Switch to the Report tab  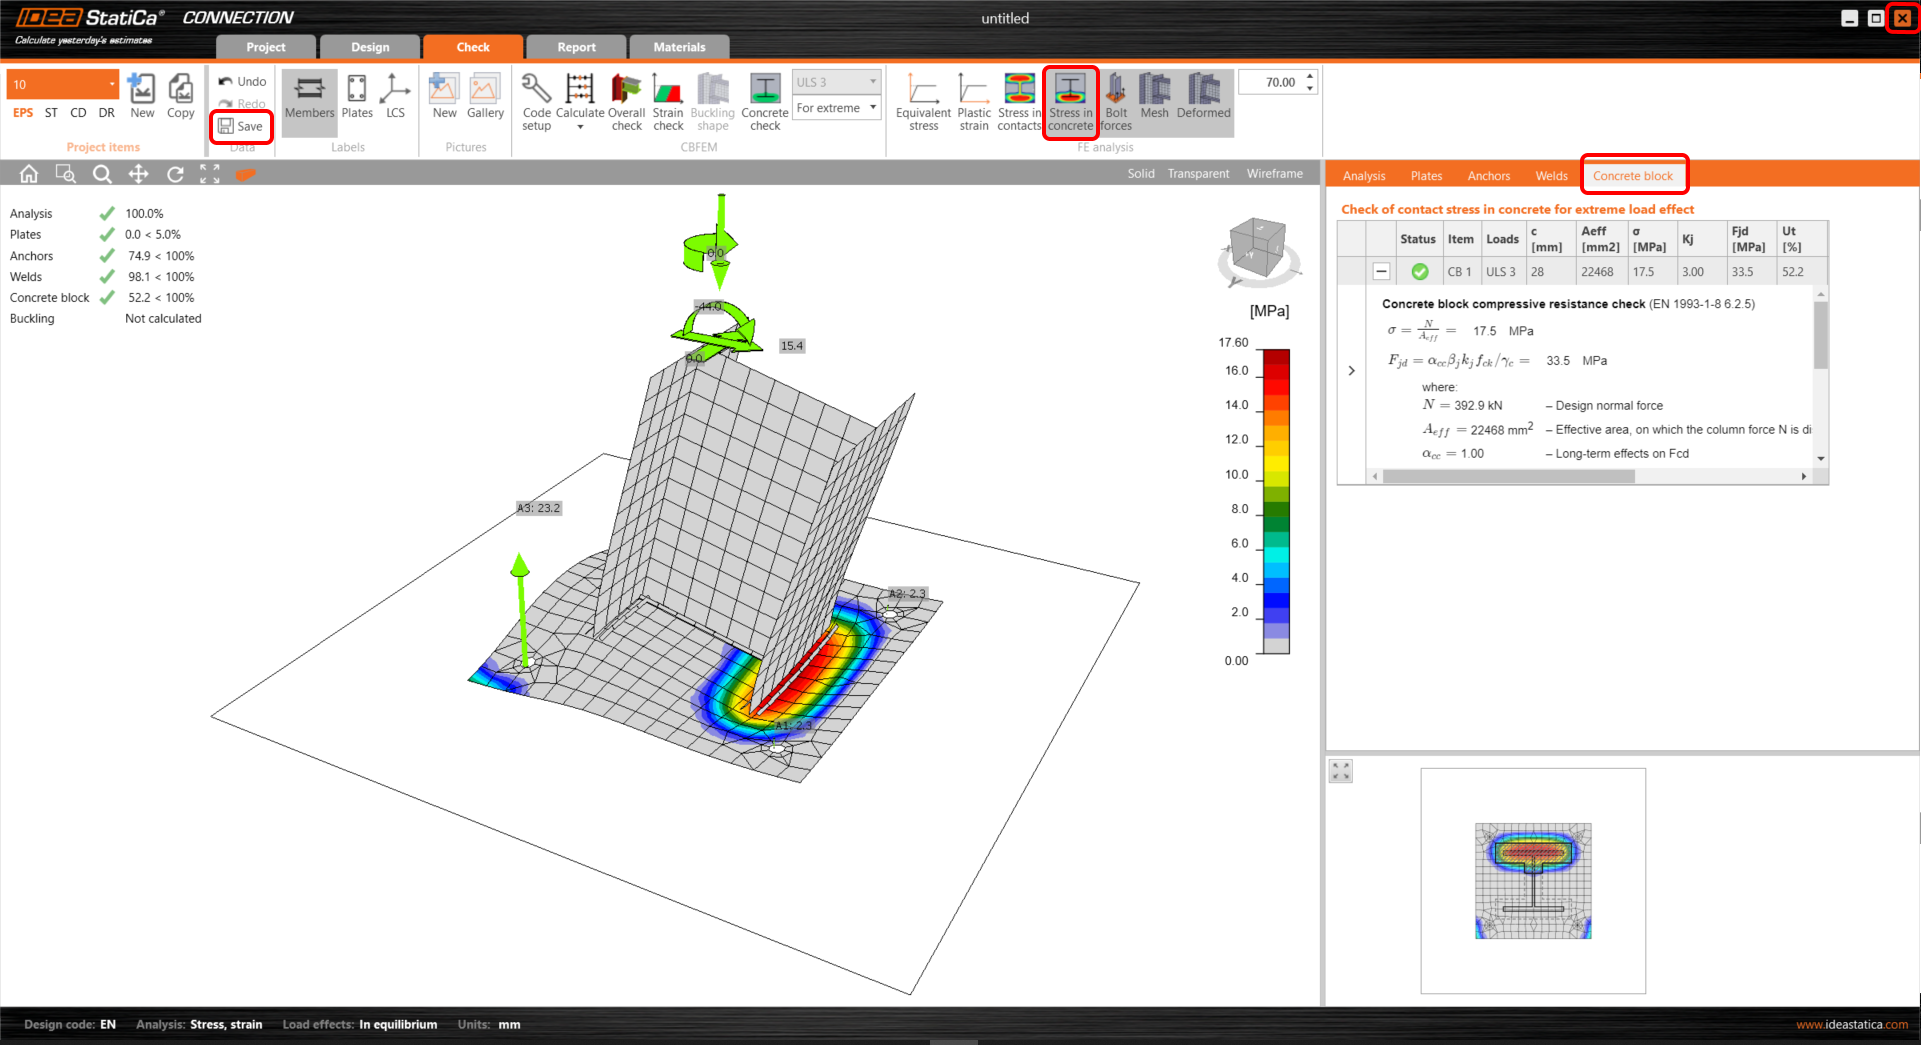[576, 47]
